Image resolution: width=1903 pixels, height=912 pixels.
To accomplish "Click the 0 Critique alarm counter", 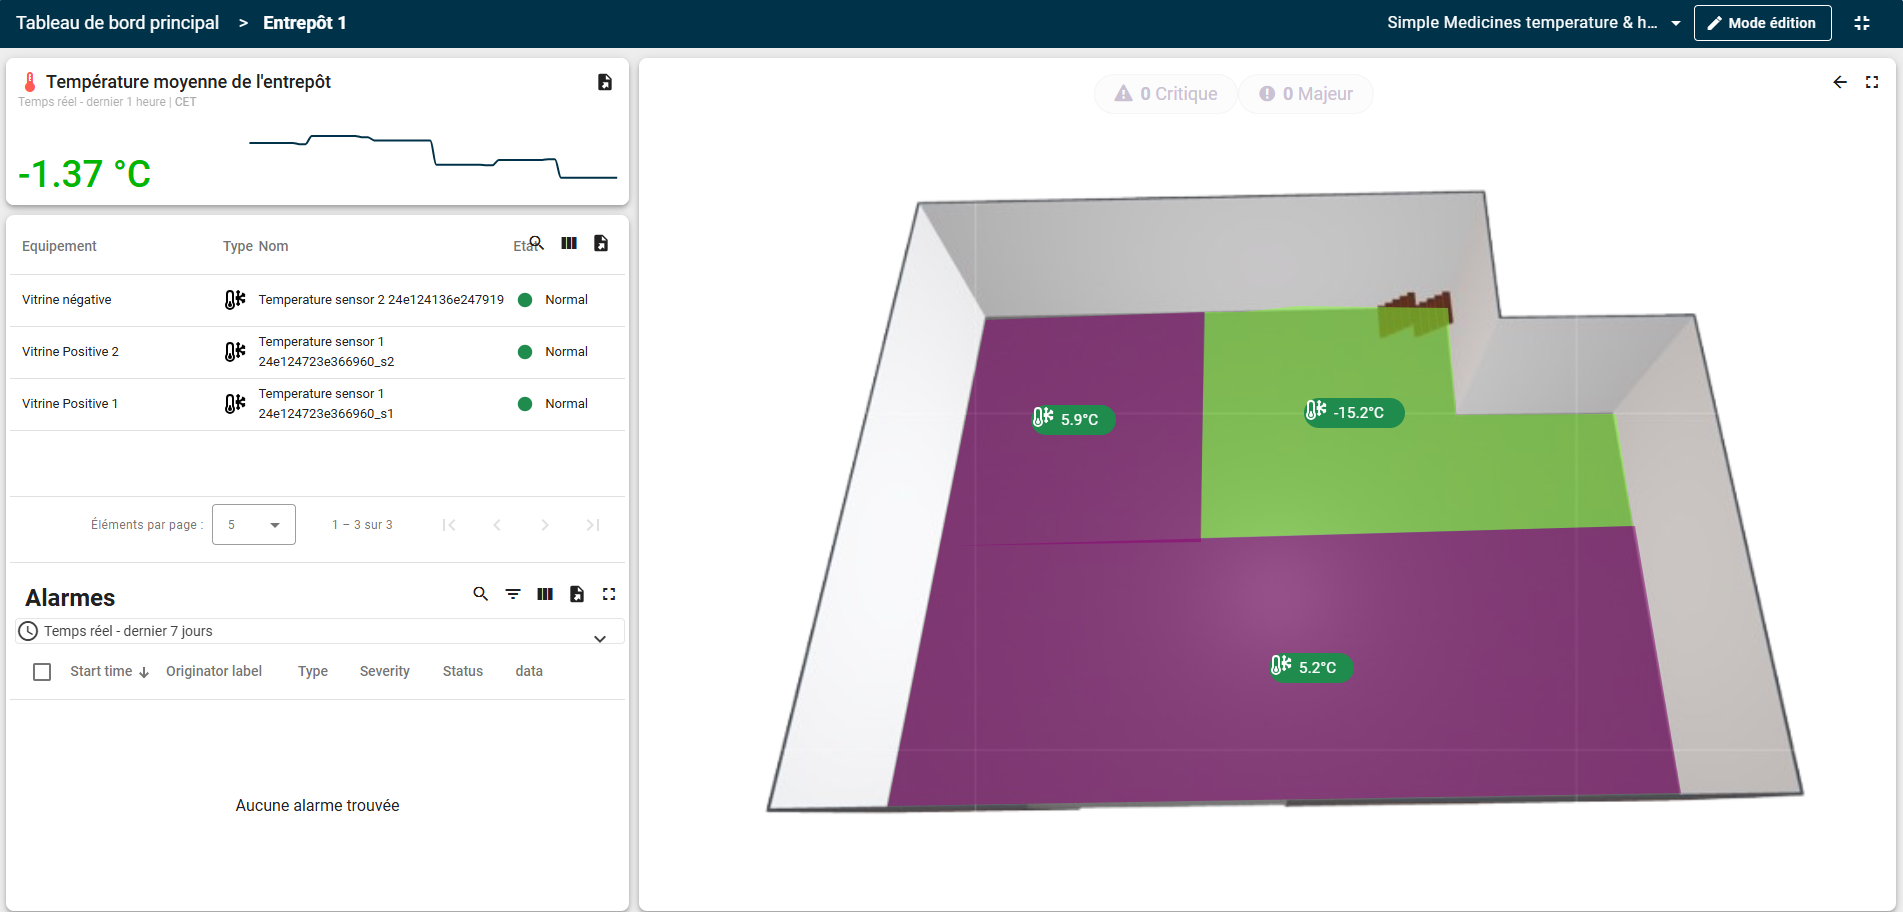I will [1165, 93].
